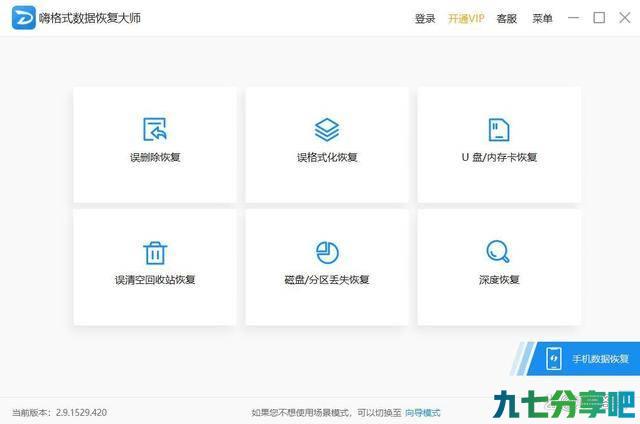Select the 误清空回收站恢复 label
This screenshot has width=640, height=424.
[155, 280]
